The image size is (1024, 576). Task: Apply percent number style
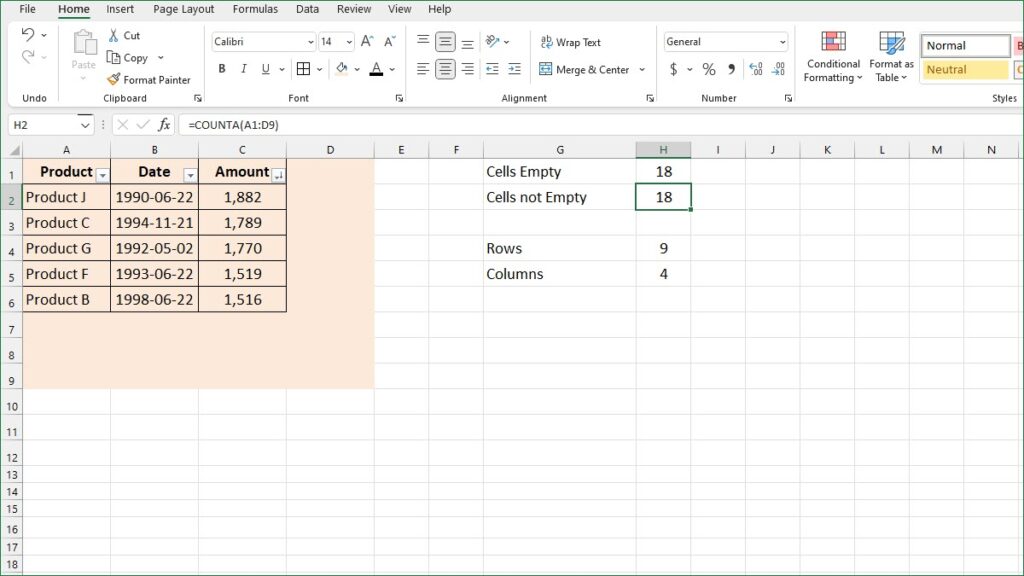(x=707, y=70)
